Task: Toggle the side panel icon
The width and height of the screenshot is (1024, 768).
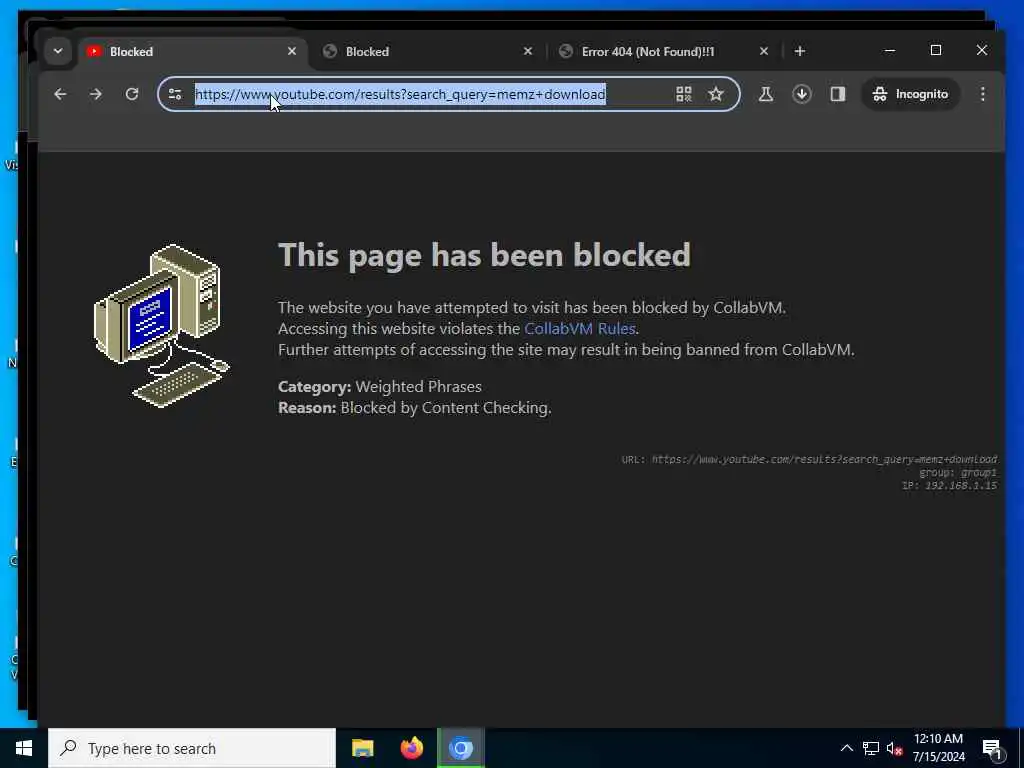Action: [838, 94]
